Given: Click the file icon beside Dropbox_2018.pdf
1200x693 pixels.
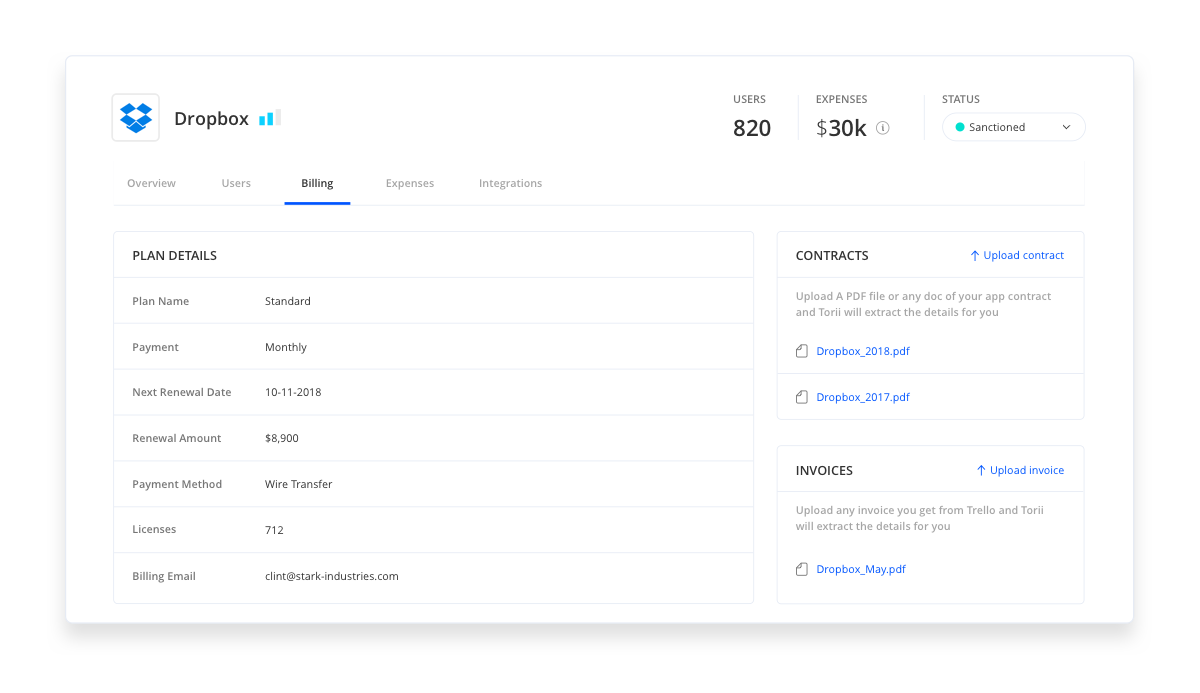Looking at the screenshot, I should 801,351.
